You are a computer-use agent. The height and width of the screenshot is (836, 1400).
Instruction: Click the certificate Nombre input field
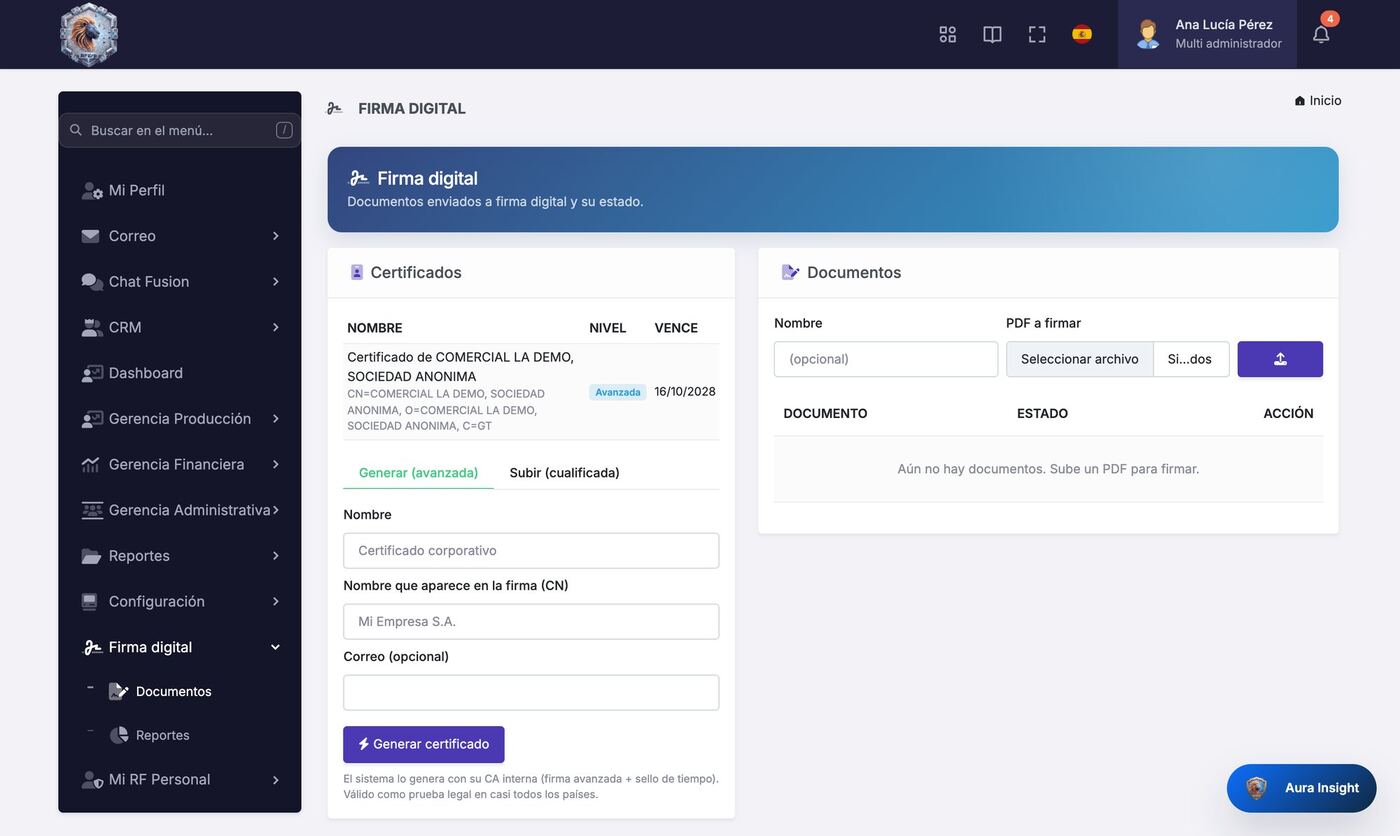[x=531, y=550]
